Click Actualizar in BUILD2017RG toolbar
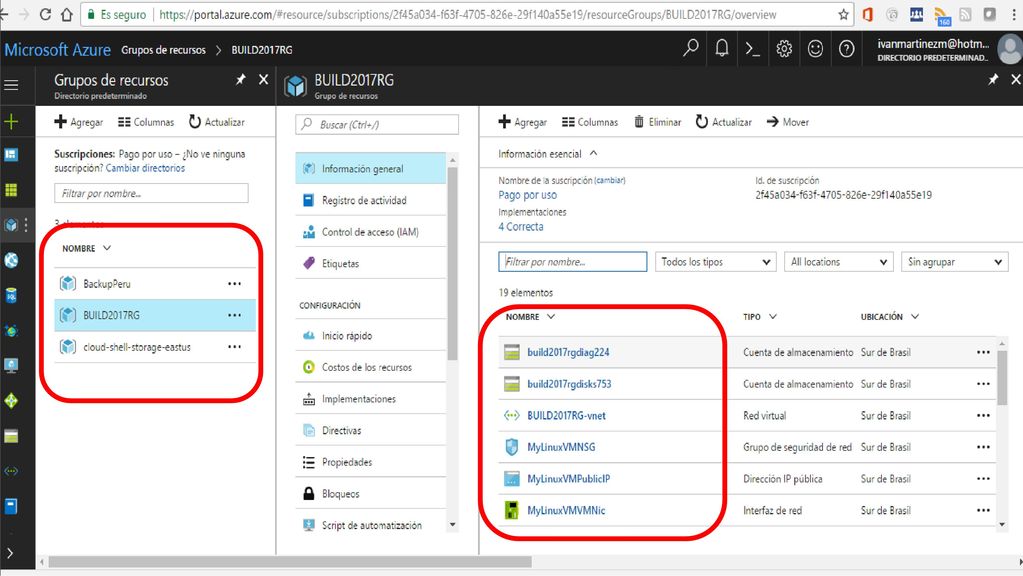Image resolution: width=1023 pixels, height=576 pixels. coord(724,122)
